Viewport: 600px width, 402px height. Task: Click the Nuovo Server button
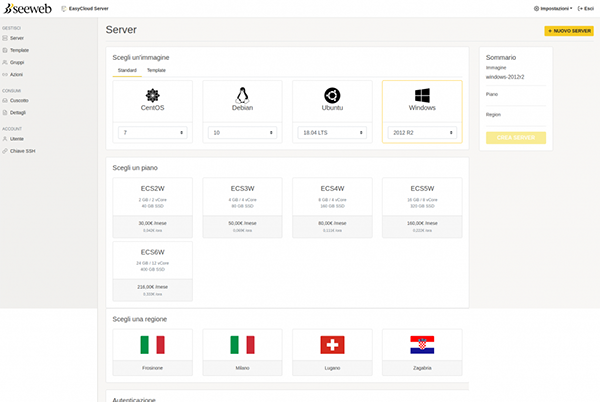pos(568,31)
